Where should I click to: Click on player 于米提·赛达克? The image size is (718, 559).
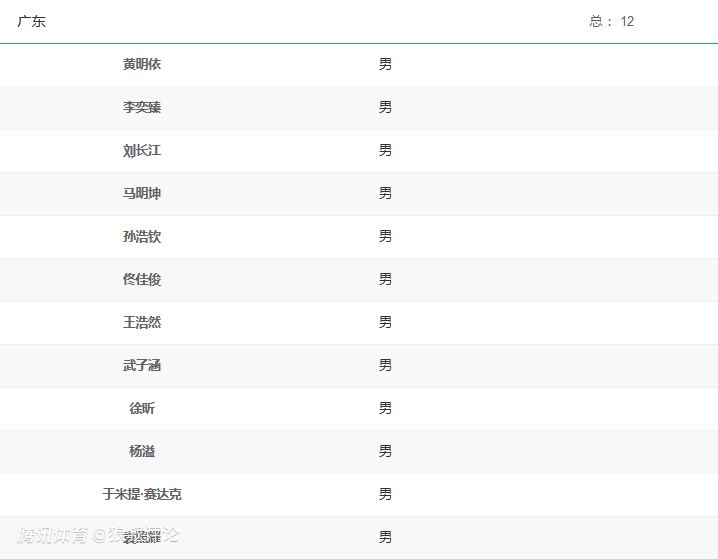click(142, 494)
